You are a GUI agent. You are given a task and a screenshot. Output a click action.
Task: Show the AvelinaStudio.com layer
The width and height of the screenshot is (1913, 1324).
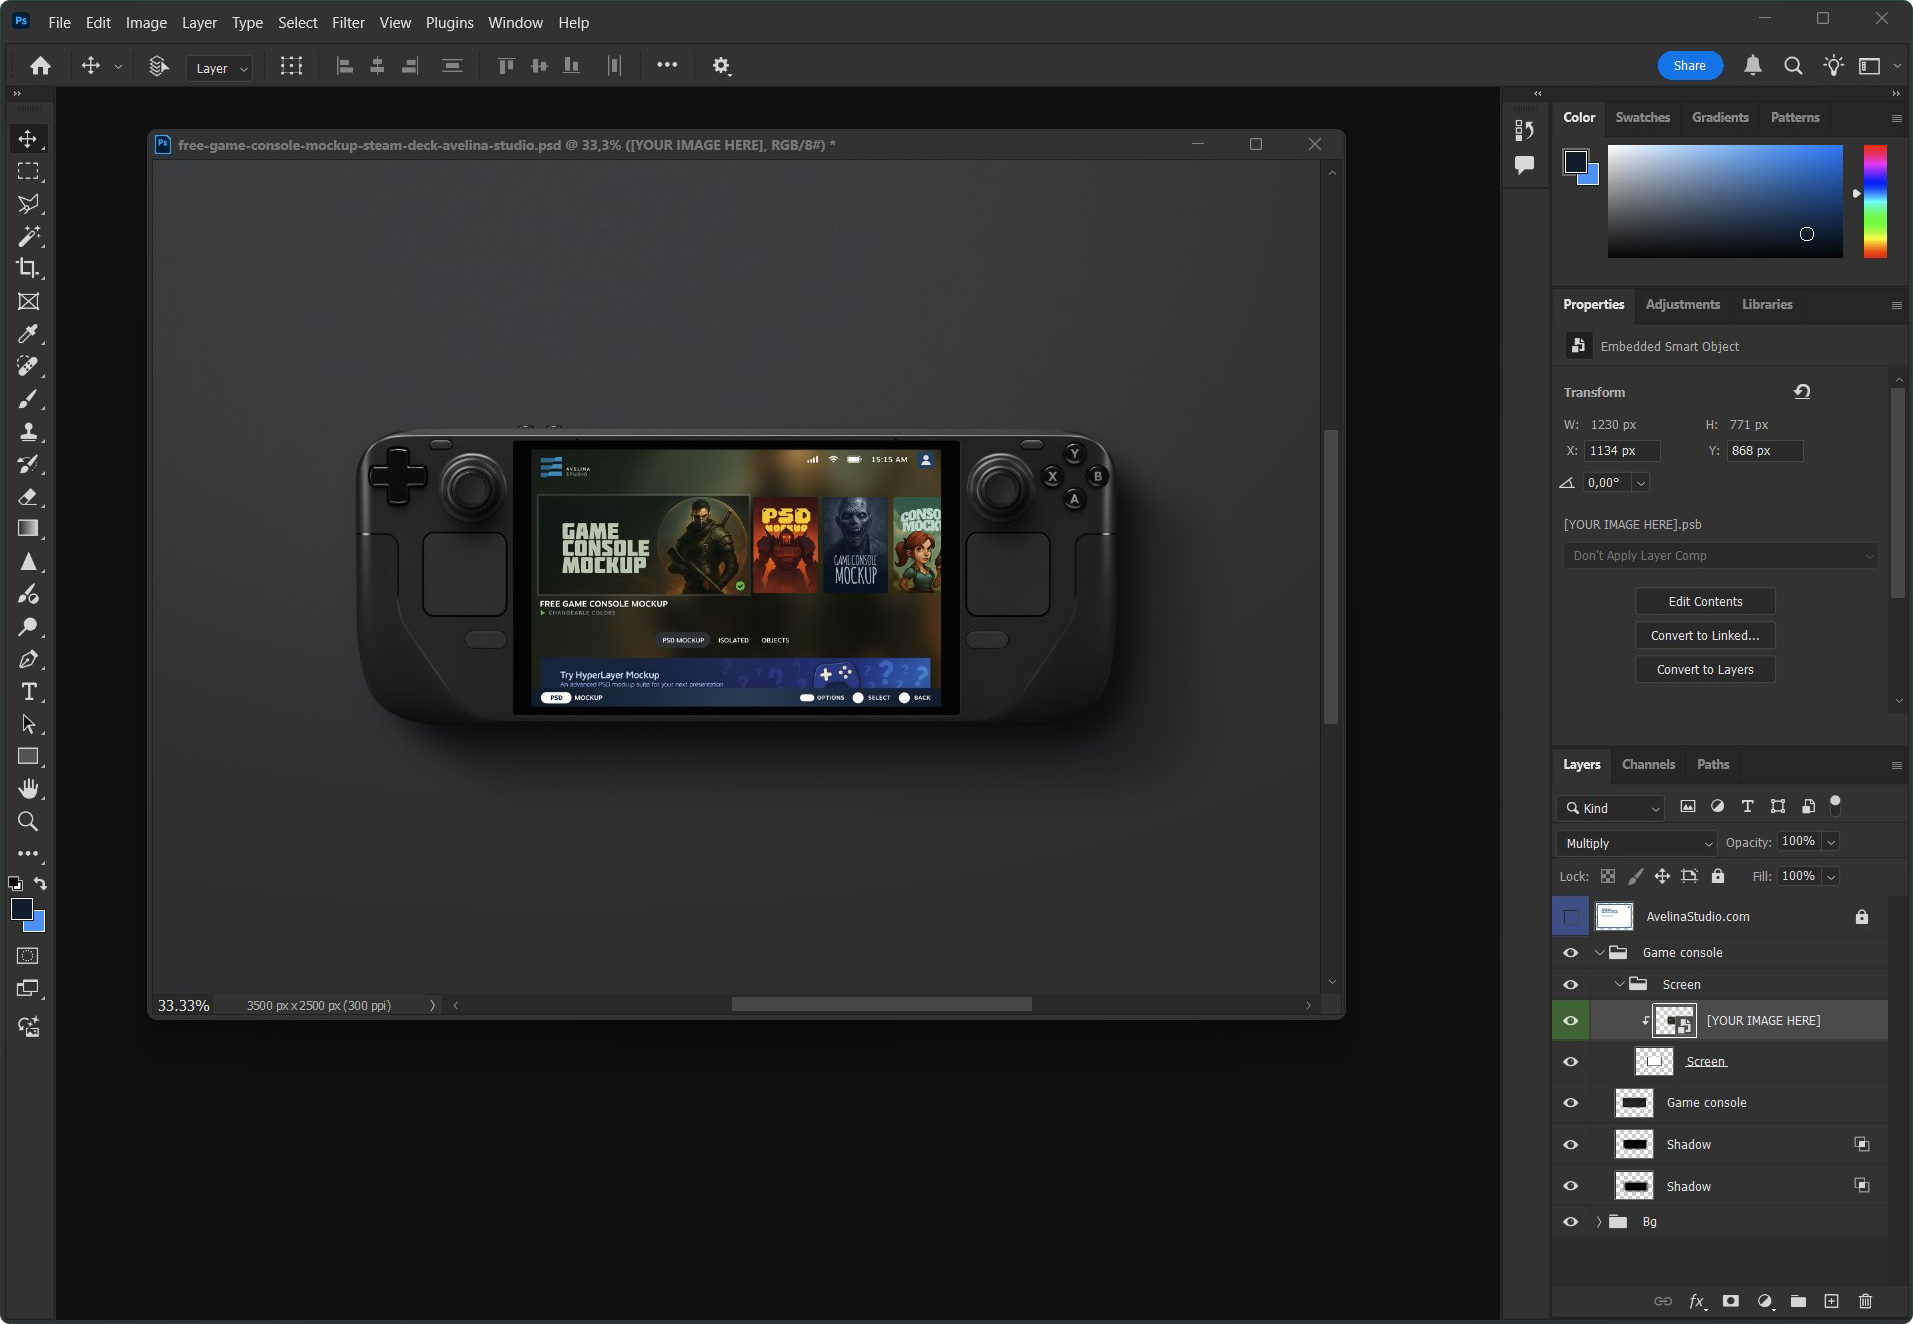(1570, 917)
